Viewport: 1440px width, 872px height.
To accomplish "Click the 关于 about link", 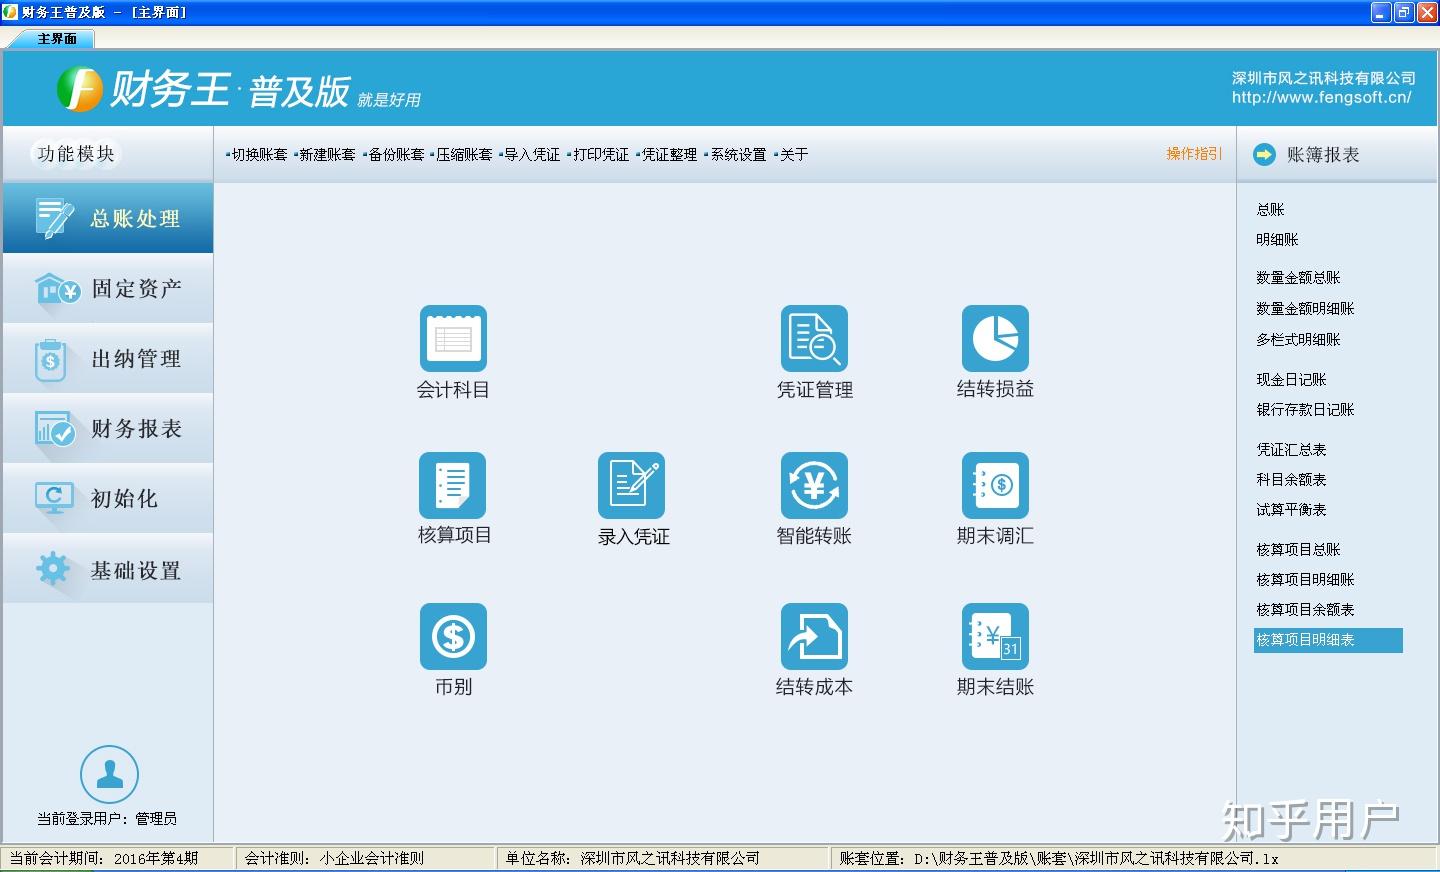I will click(793, 155).
